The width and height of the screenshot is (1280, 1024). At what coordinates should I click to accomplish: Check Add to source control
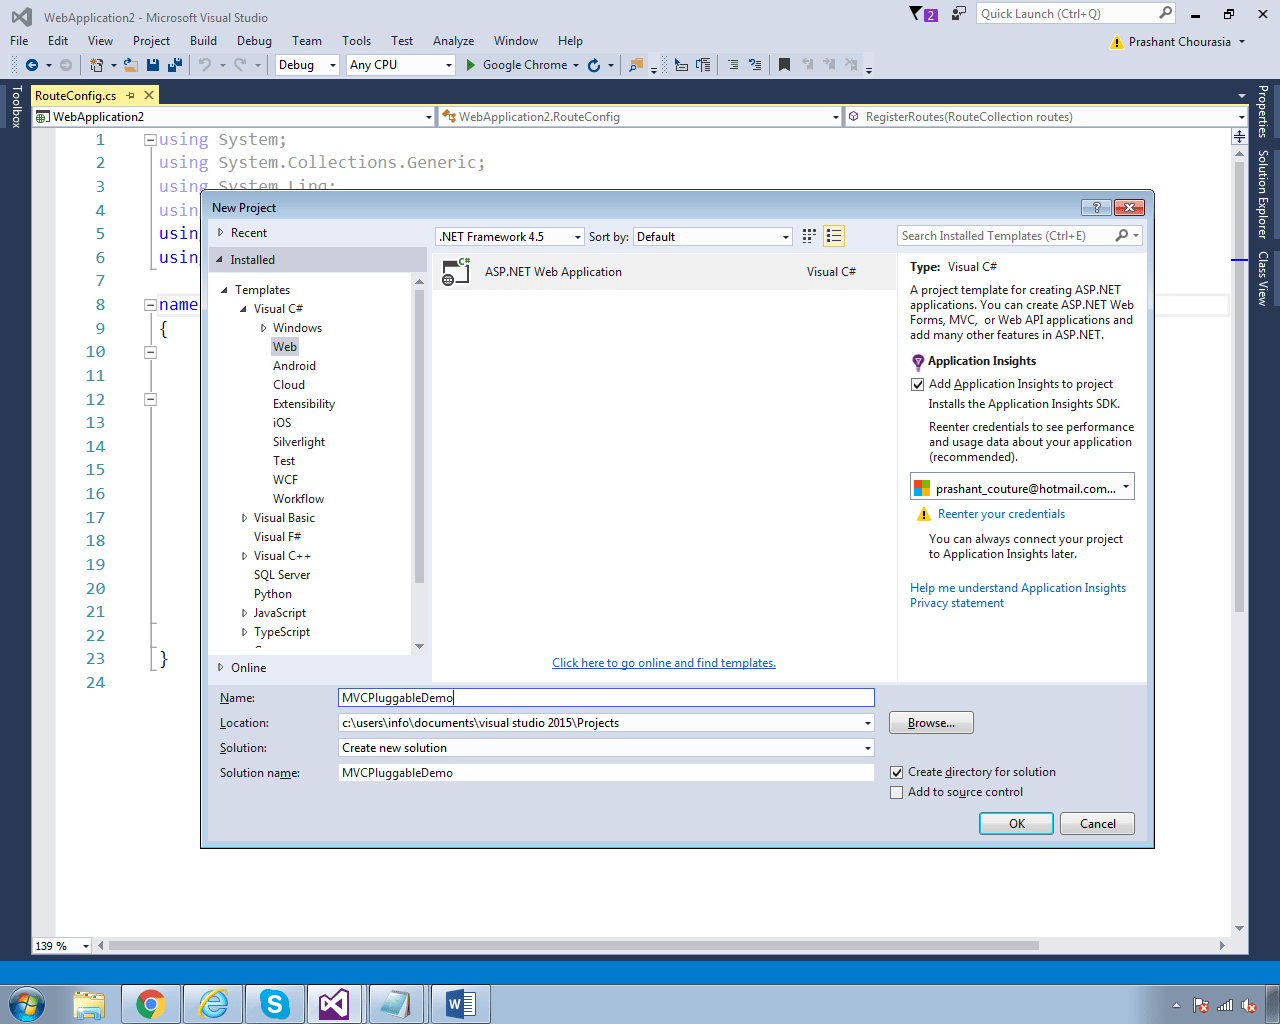897,792
